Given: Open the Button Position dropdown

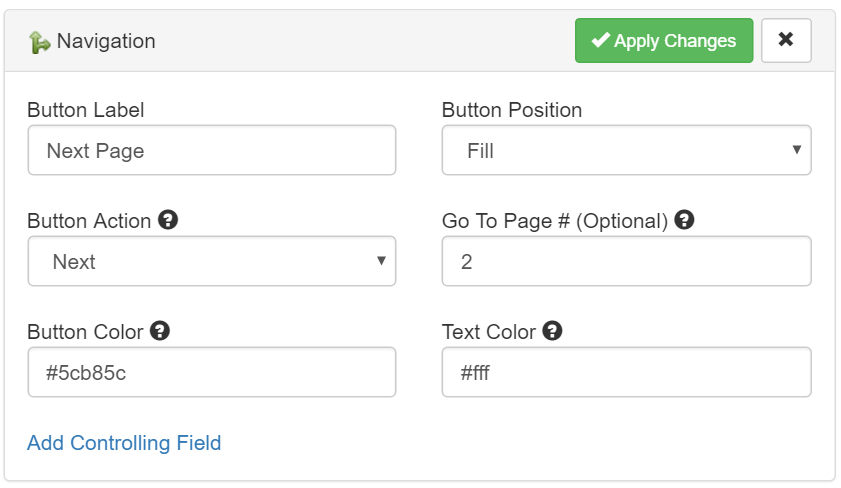Looking at the screenshot, I should pyautogui.click(x=627, y=151).
